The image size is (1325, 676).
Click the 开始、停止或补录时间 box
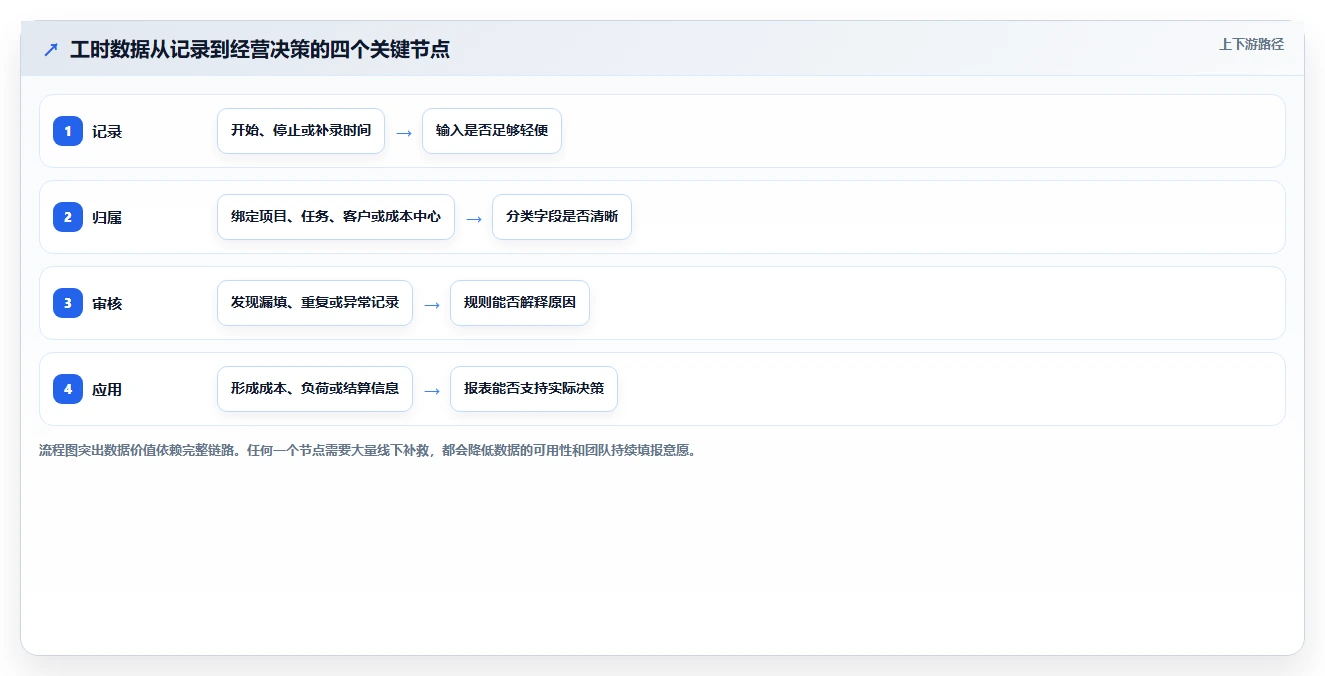[x=301, y=131]
